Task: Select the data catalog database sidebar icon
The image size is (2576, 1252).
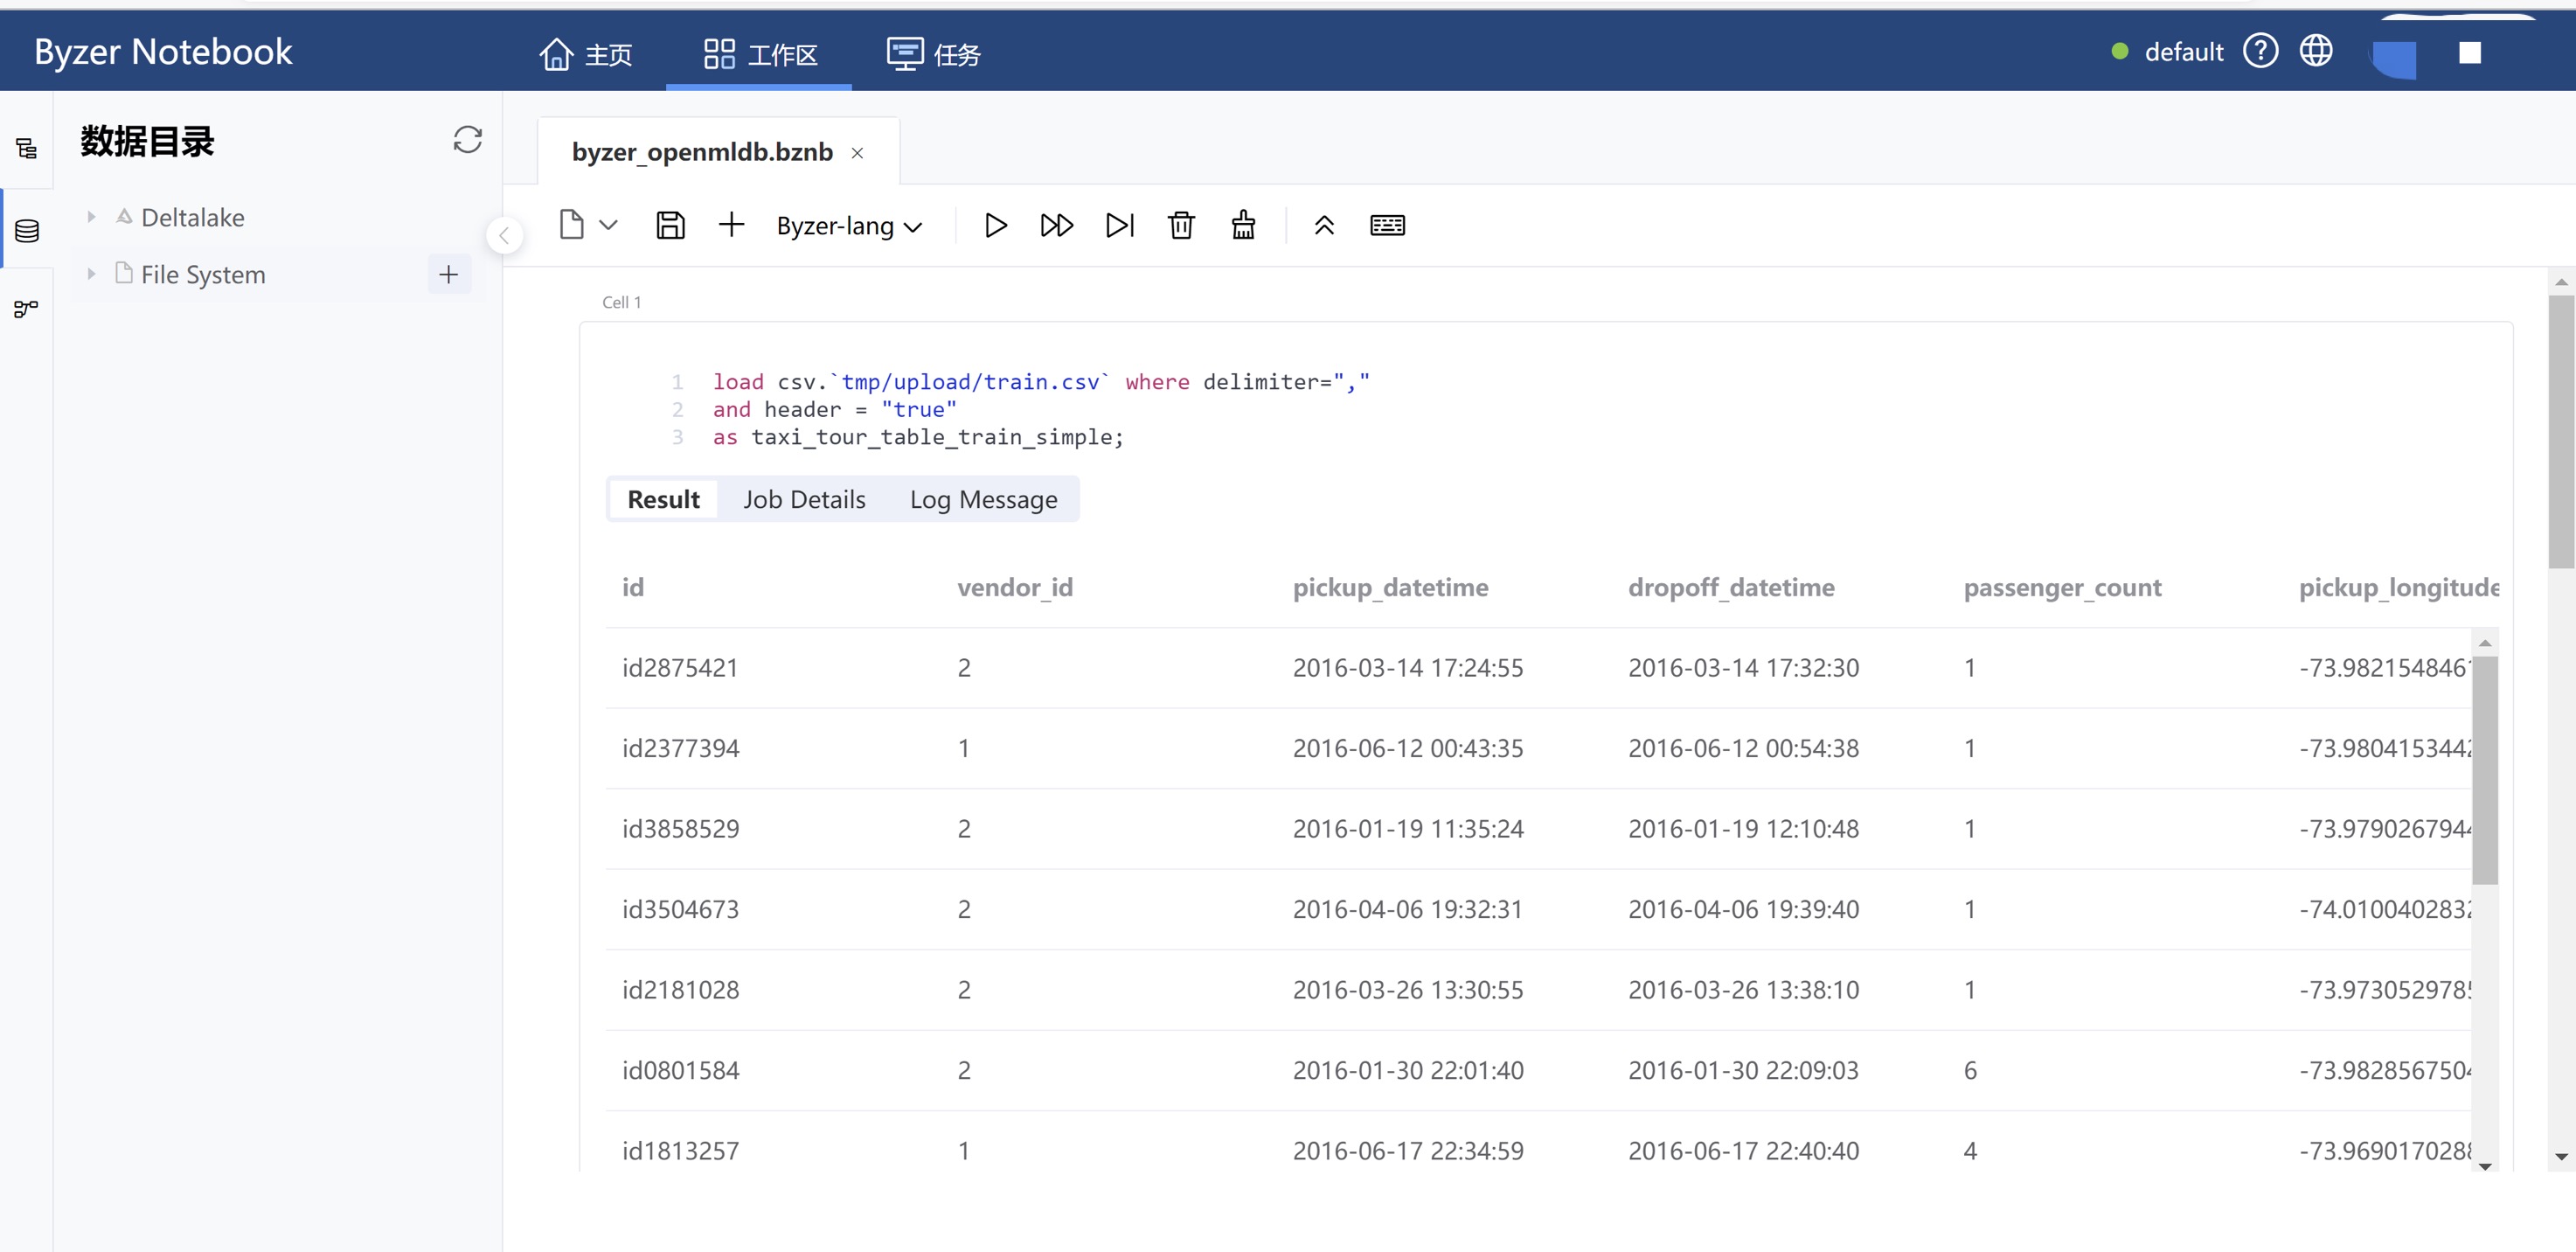Action: tap(27, 231)
